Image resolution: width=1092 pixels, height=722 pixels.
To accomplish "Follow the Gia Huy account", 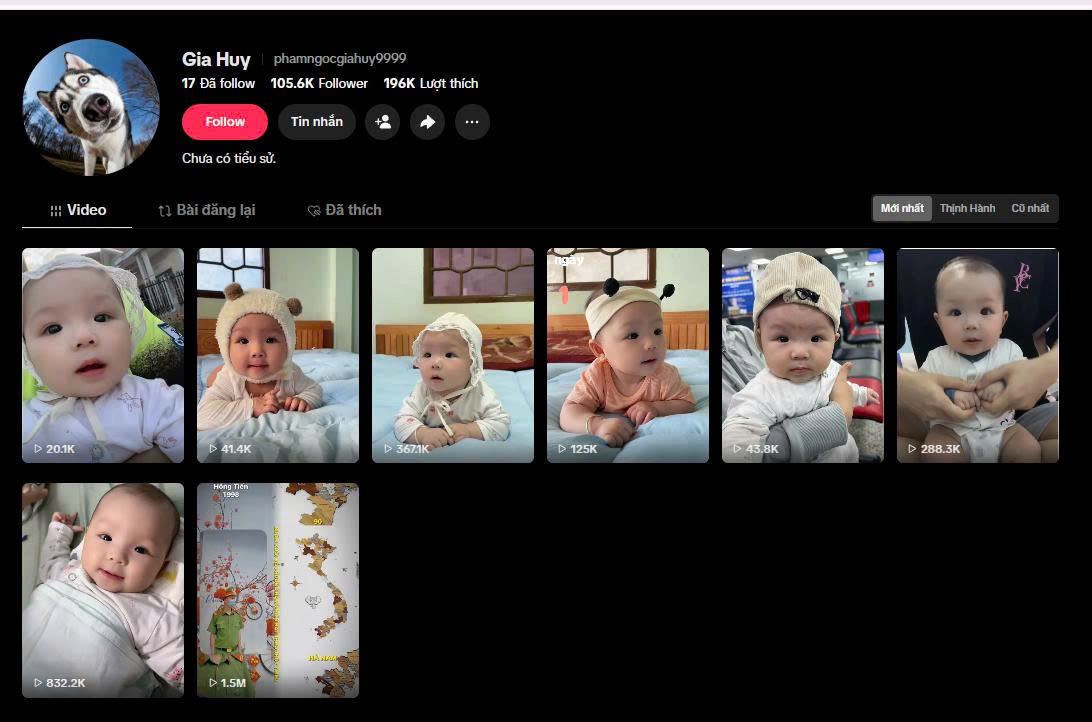I will 225,122.
